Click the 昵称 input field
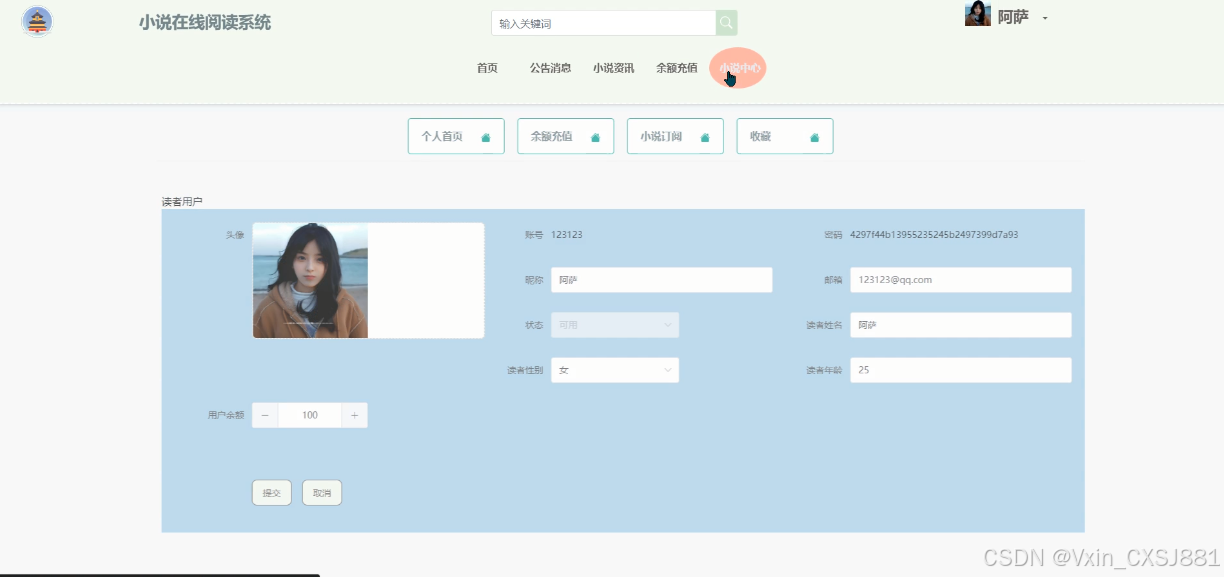 [662, 280]
